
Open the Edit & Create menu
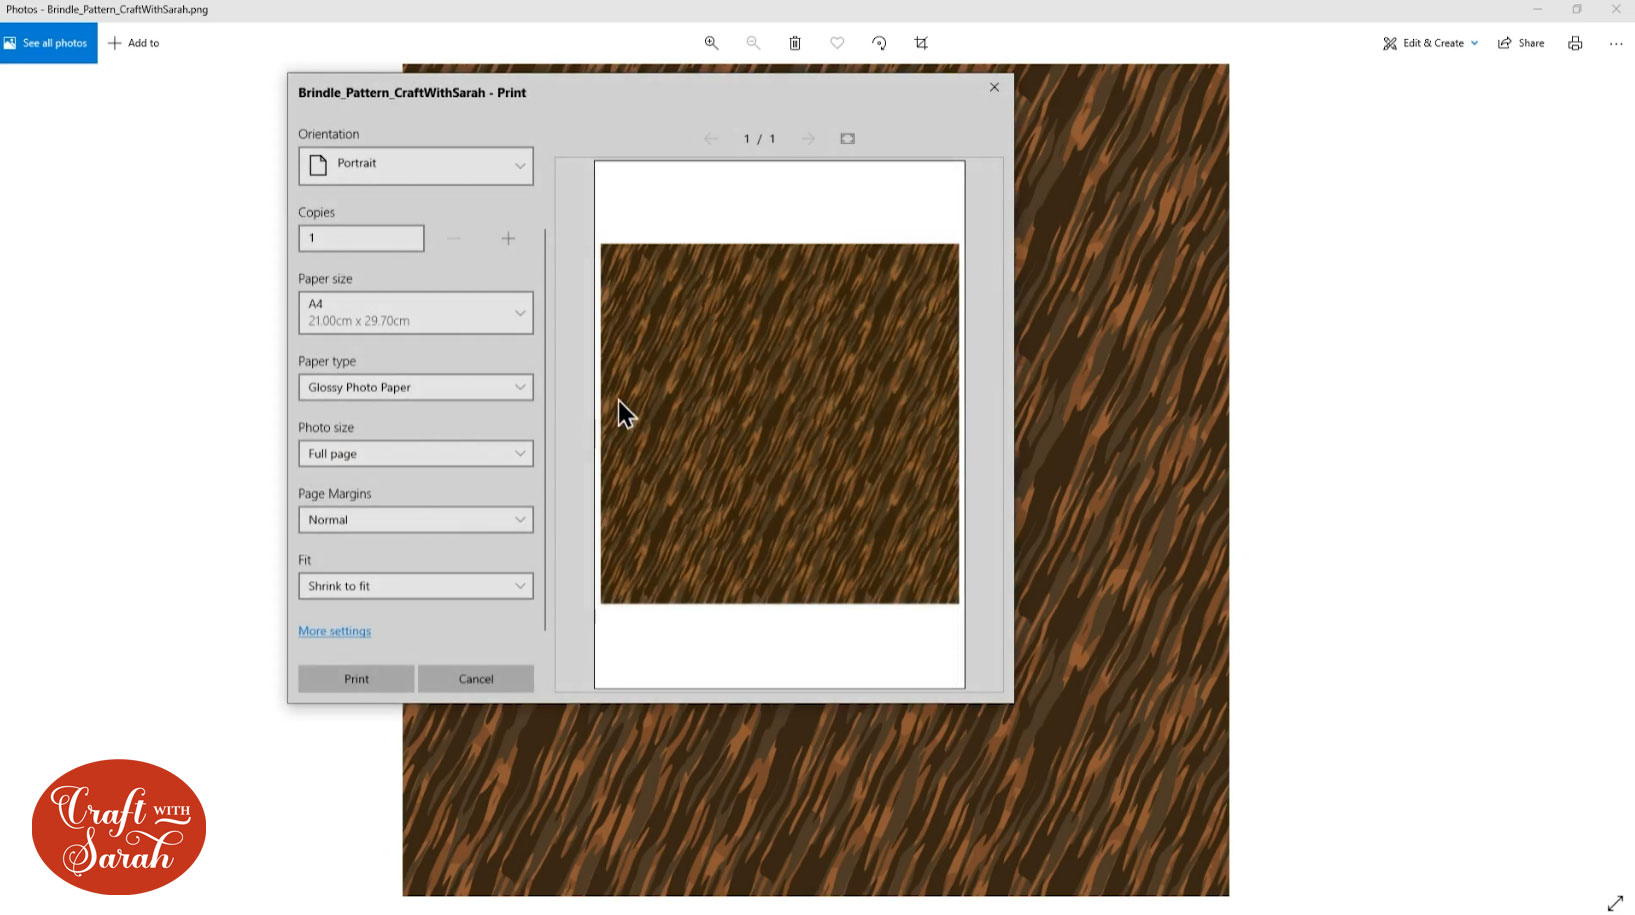tap(1431, 43)
